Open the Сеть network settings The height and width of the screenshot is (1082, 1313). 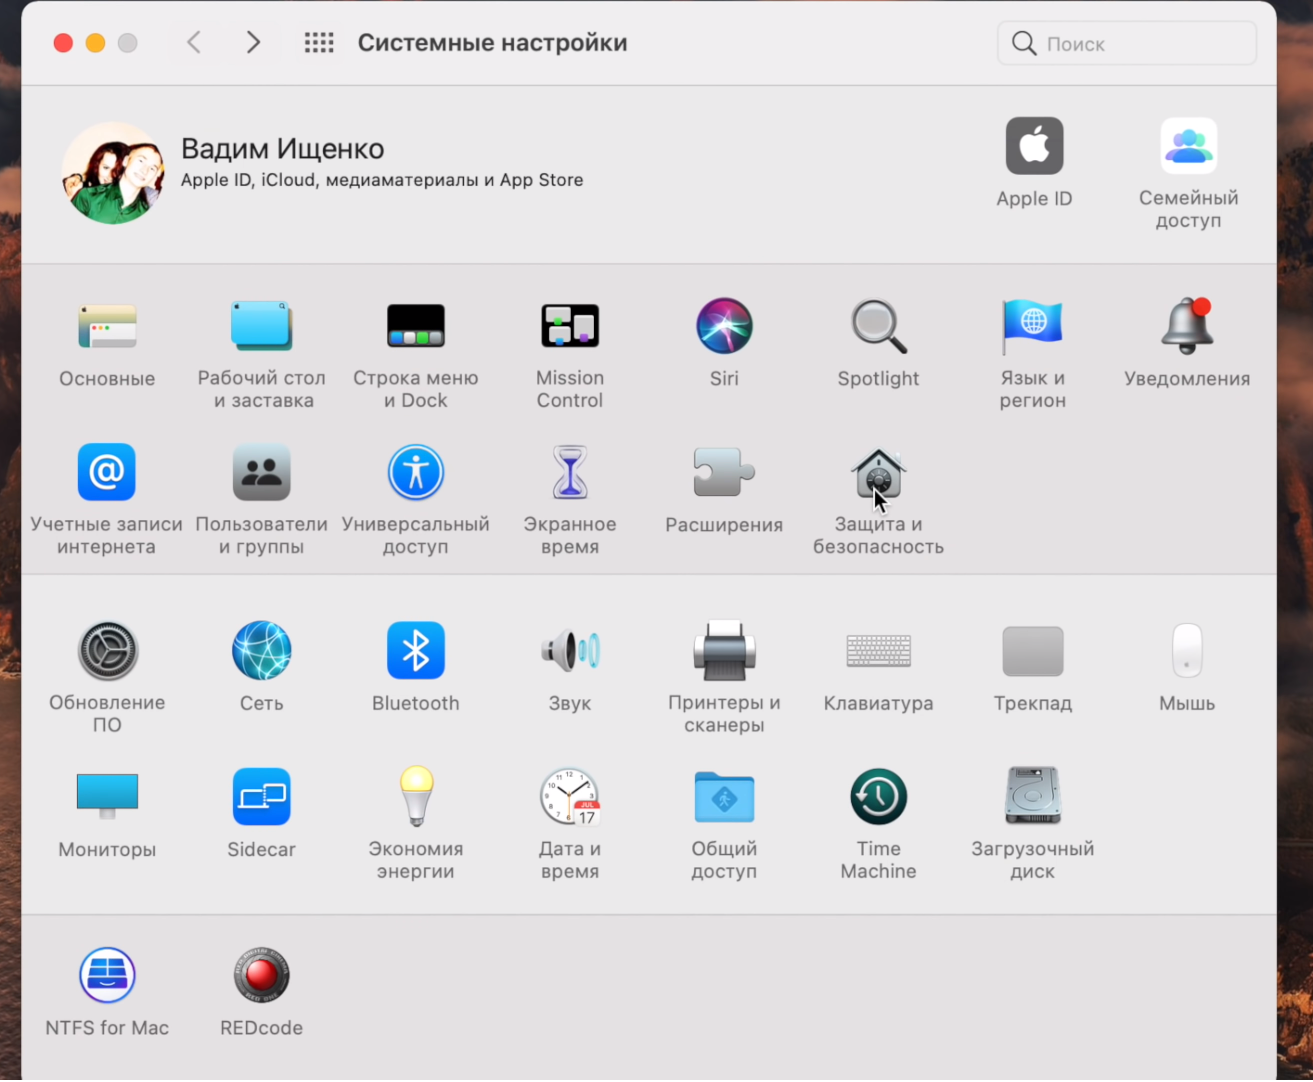pyautogui.click(x=262, y=651)
